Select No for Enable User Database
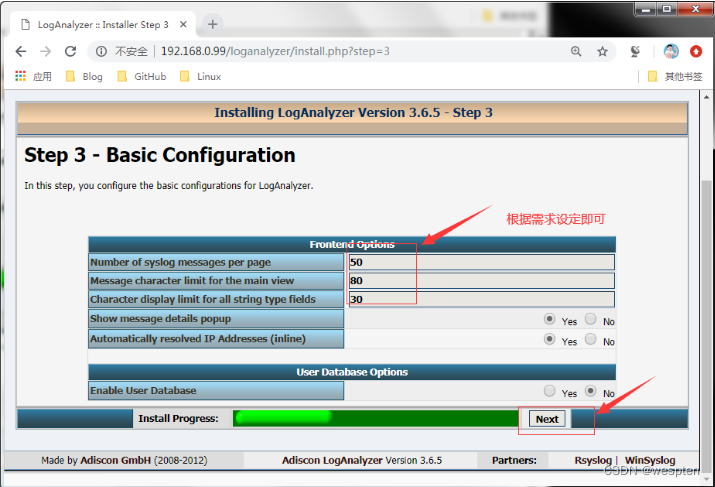715x487 pixels. (591, 391)
